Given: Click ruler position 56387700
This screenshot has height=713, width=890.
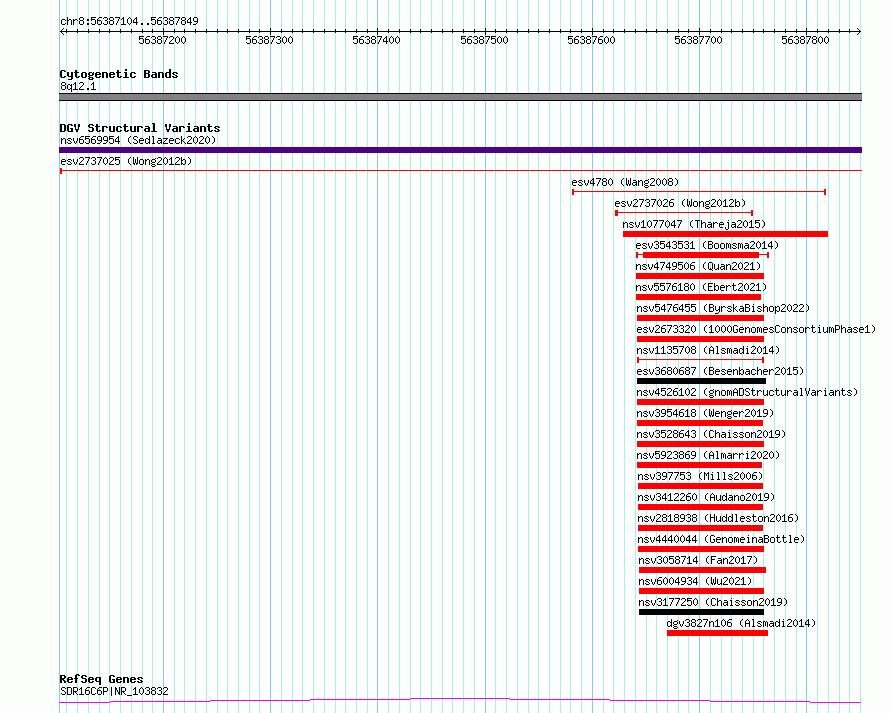Looking at the screenshot, I should pos(698,40).
